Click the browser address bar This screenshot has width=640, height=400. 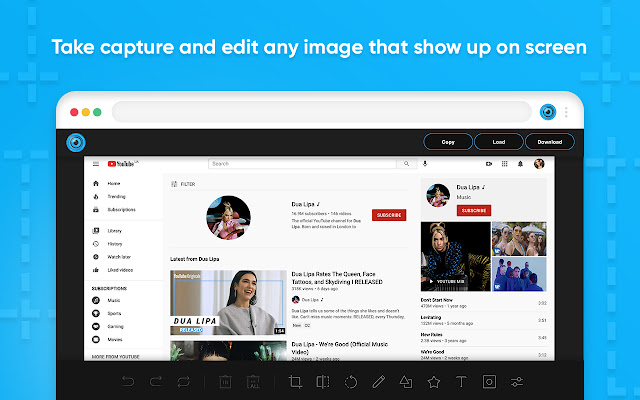322,112
